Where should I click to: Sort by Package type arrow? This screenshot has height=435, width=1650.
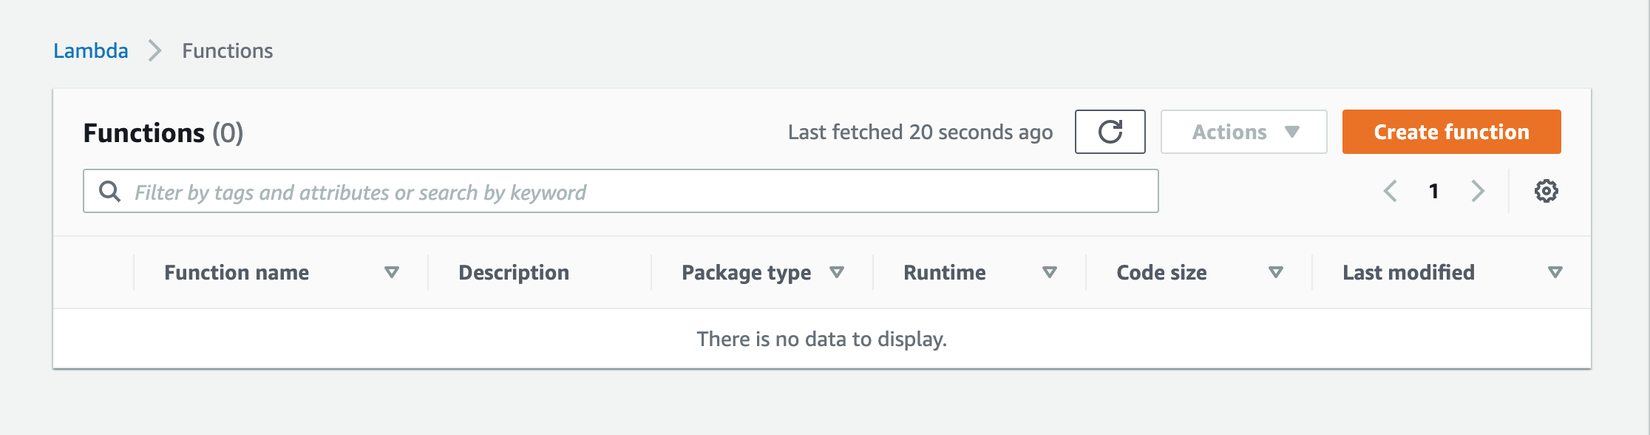(x=837, y=272)
